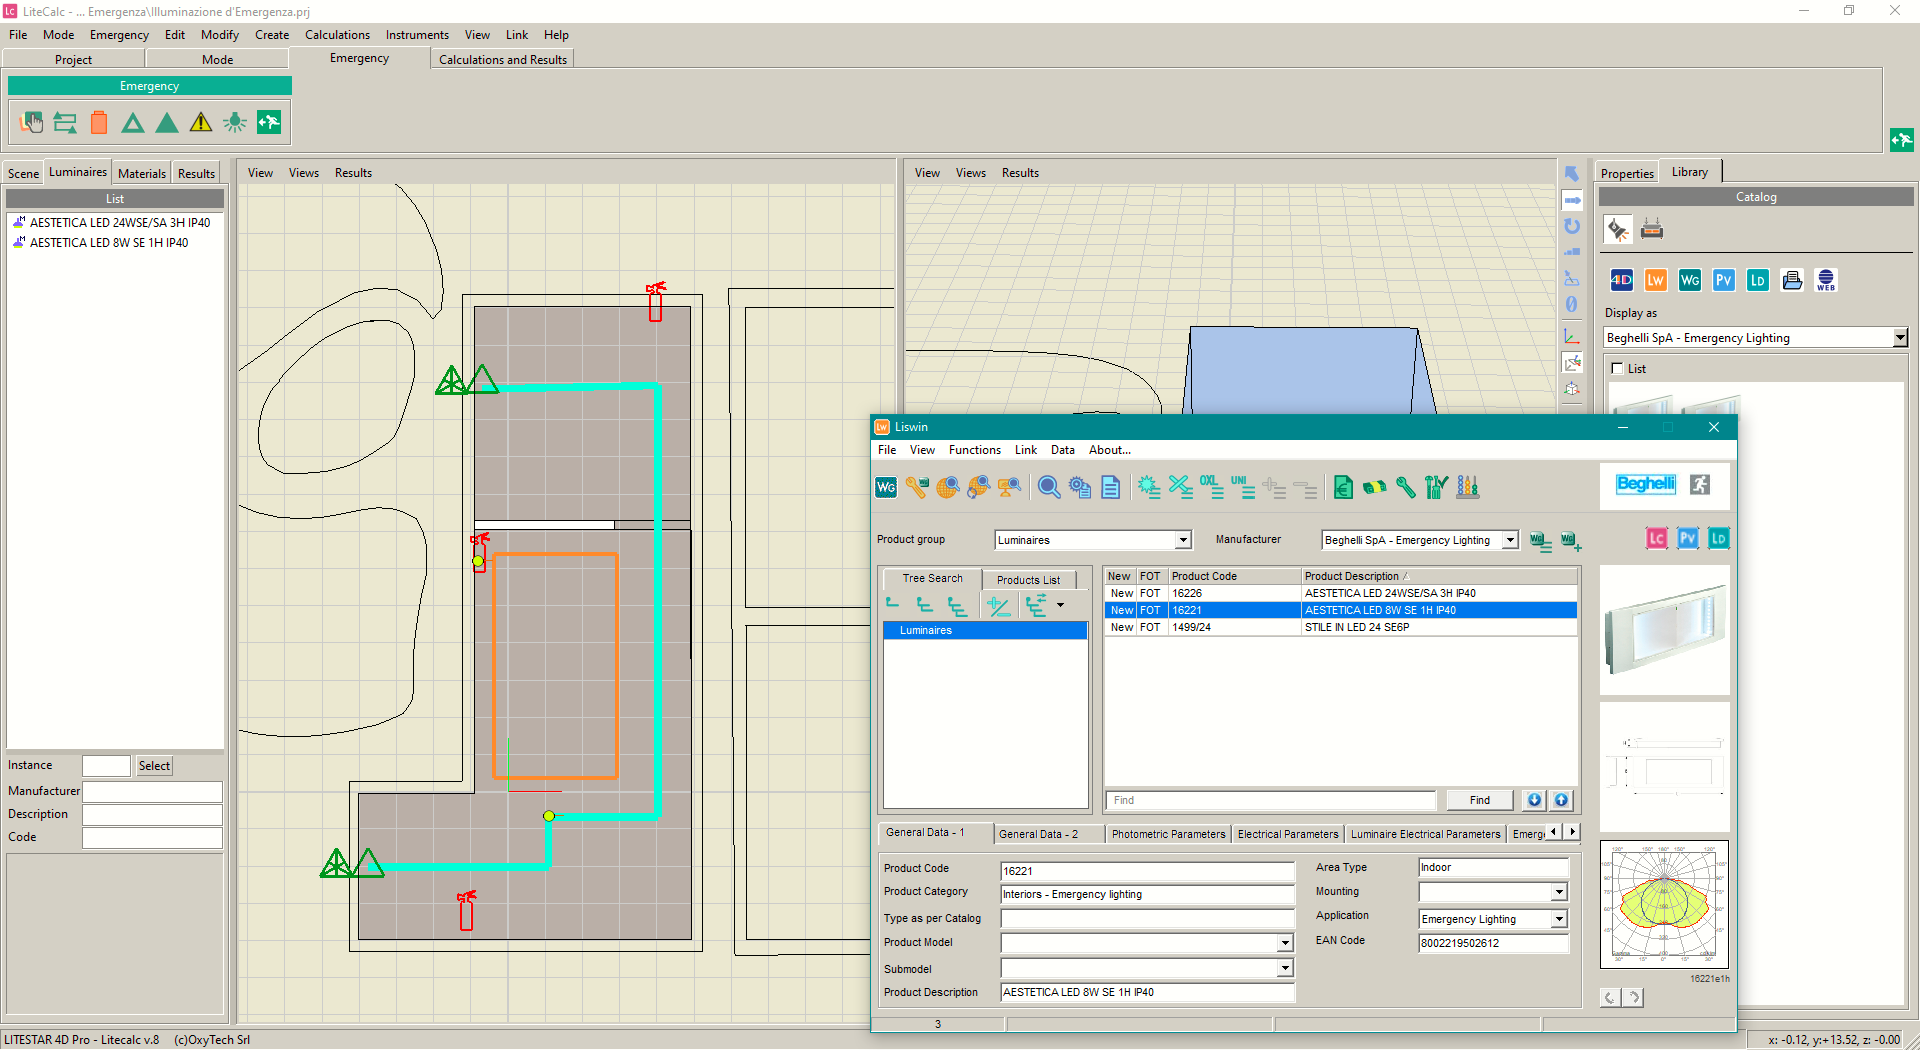Click the photometric polar diagram thumbnail
This screenshot has height=1050, width=1920.
pyautogui.click(x=1665, y=904)
